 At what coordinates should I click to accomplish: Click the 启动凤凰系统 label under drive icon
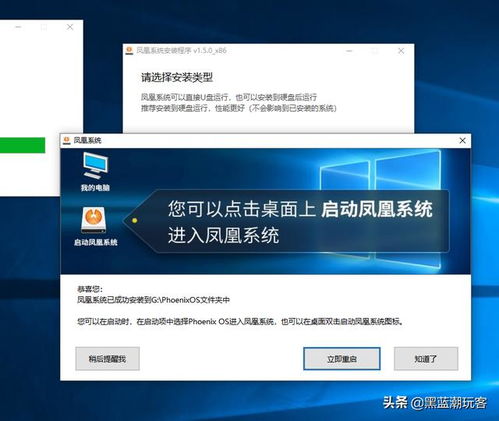(96, 242)
